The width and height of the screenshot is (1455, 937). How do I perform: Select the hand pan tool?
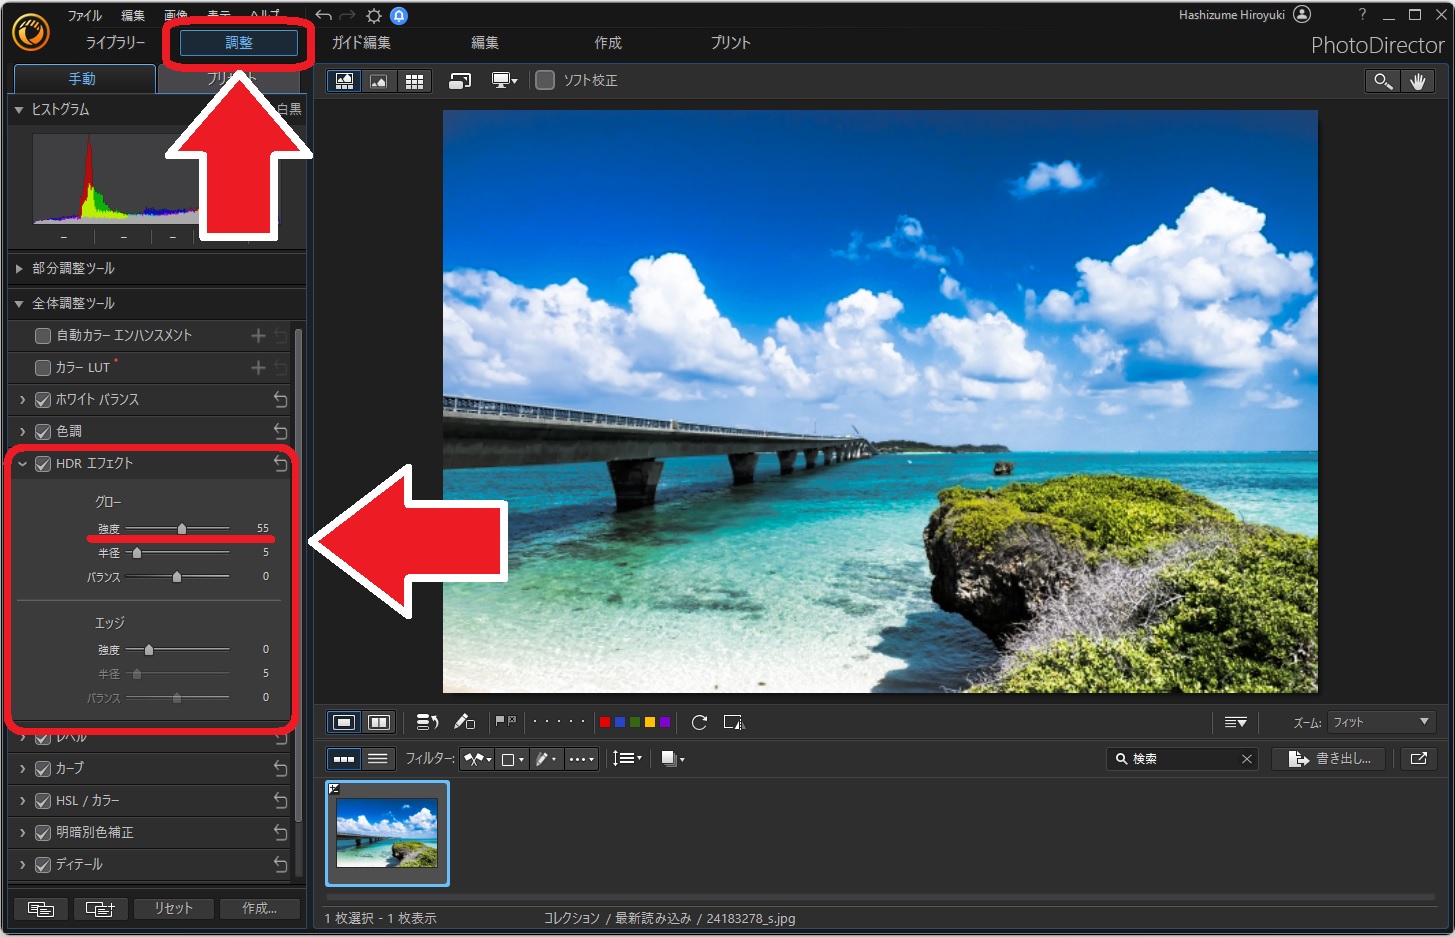point(1418,81)
